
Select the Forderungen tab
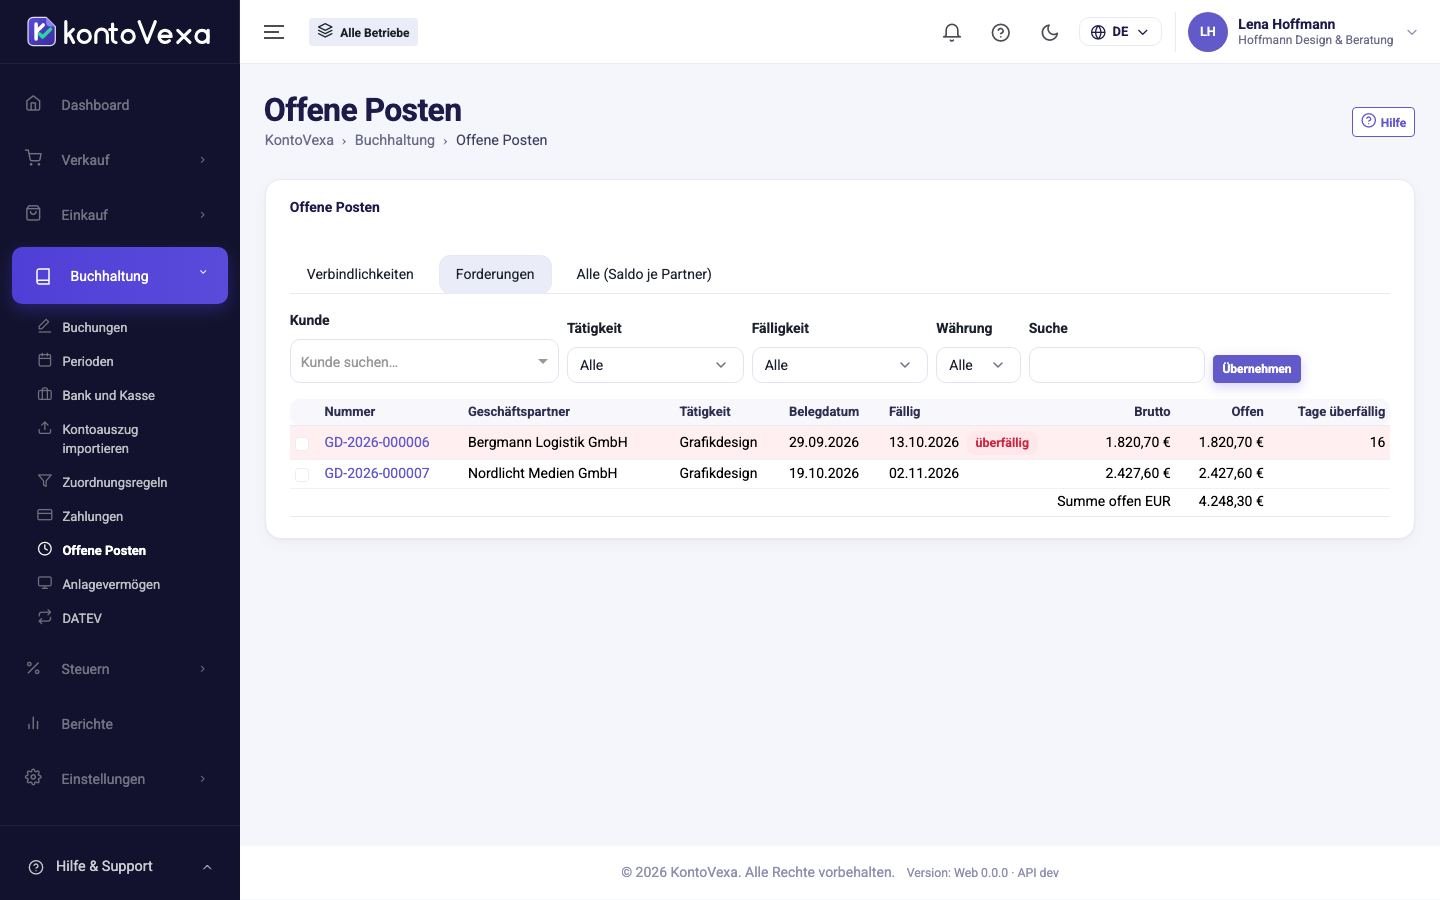[495, 274]
